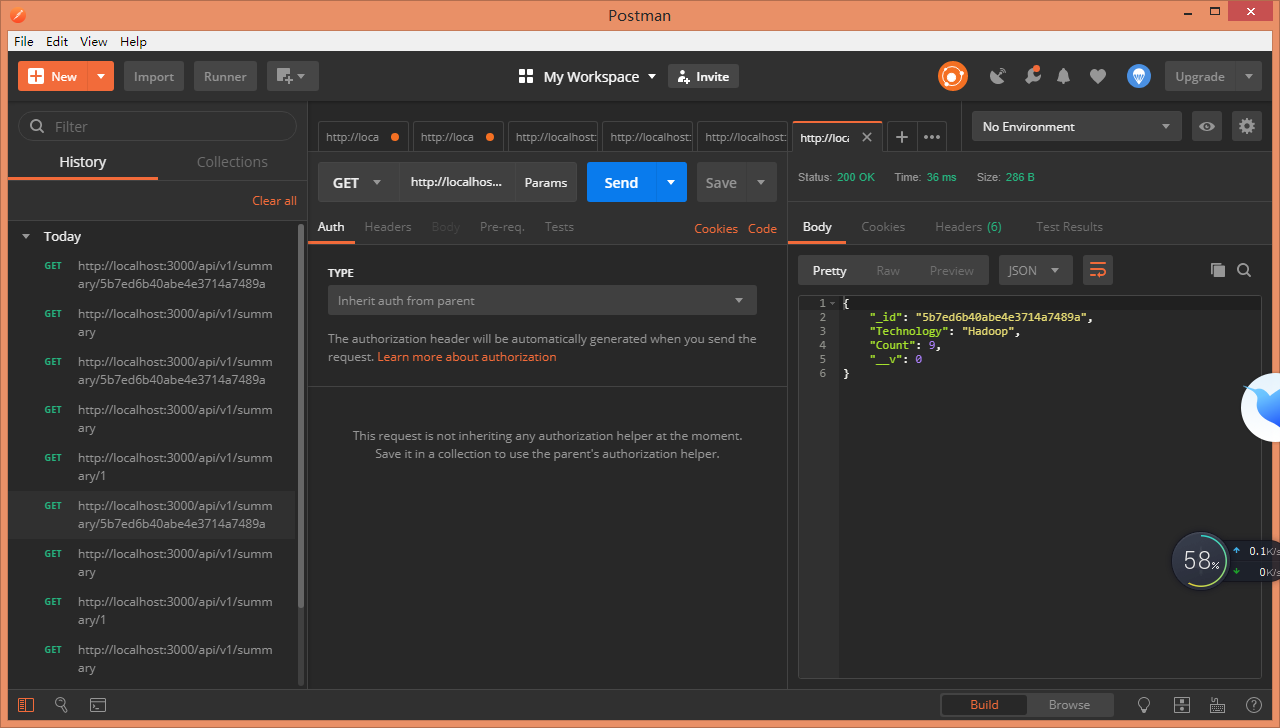Open the user avatar icon

coord(1138,76)
